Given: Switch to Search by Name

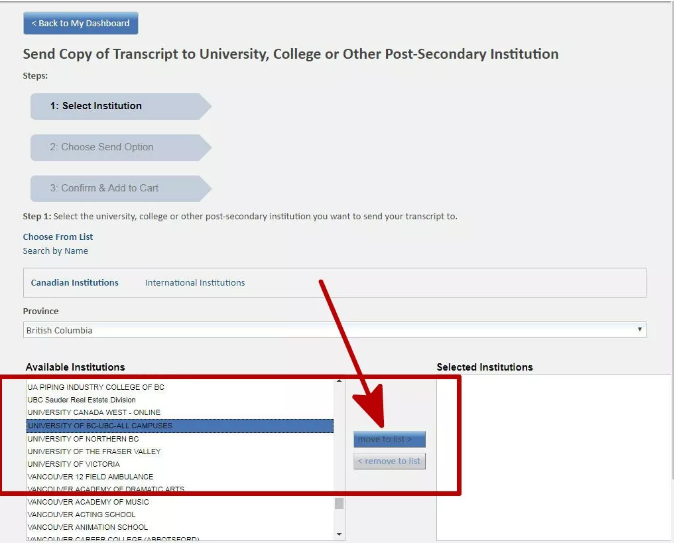Looking at the screenshot, I should pyautogui.click(x=55, y=251).
